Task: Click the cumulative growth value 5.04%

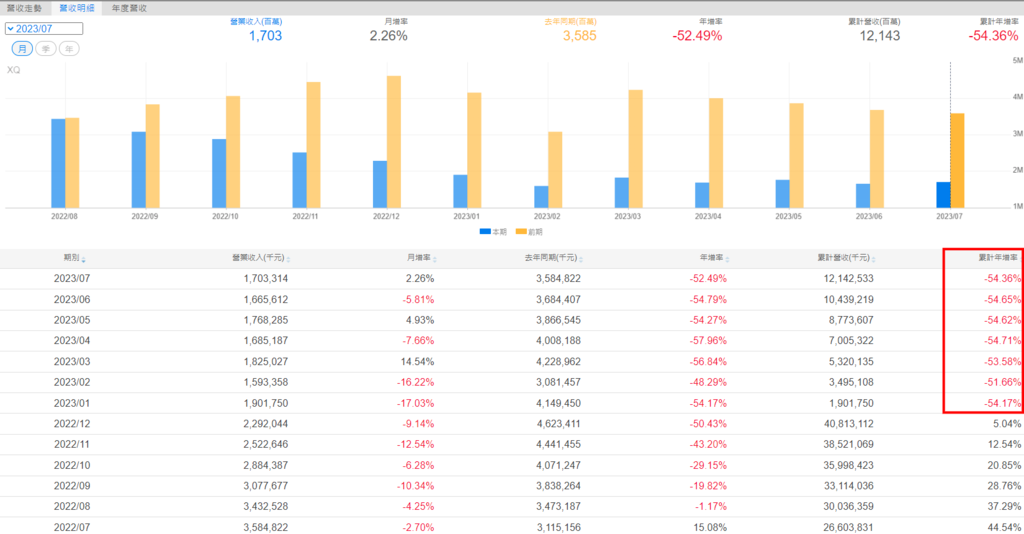Action: [1006, 423]
